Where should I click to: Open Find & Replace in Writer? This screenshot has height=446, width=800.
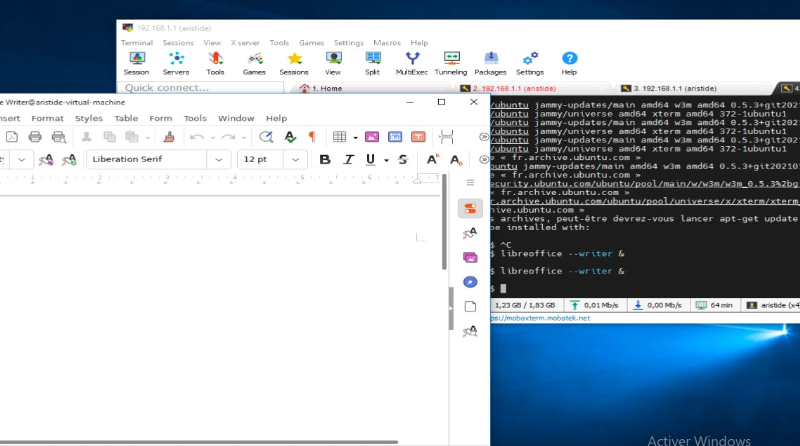266,137
